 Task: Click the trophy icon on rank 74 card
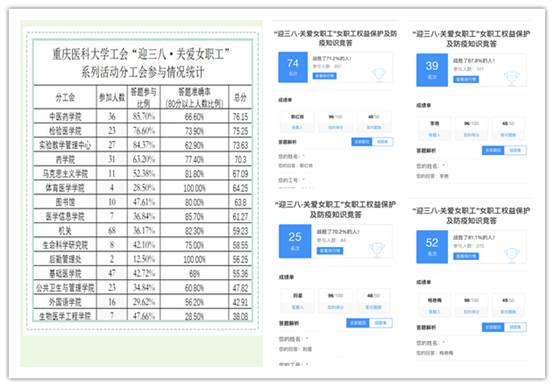pos(379,75)
